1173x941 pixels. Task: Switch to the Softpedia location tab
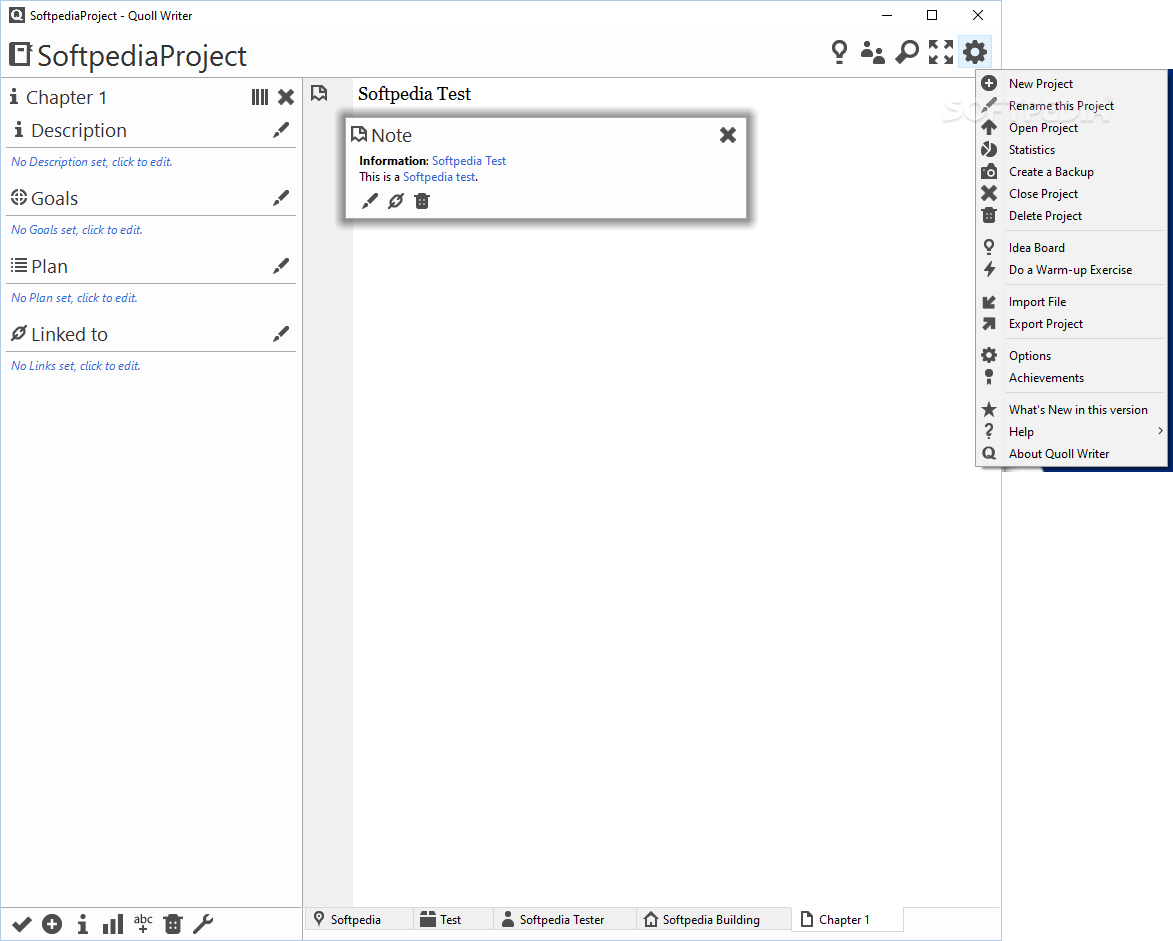358,919
